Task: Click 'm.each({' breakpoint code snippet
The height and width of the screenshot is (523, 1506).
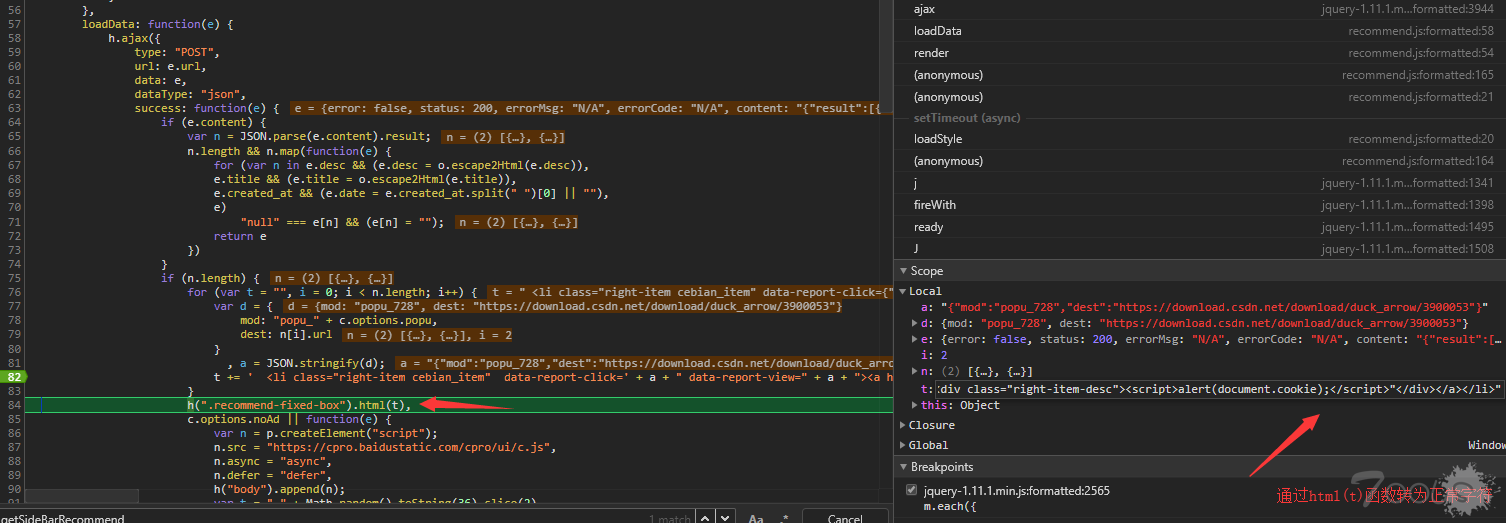Action: point(949,508)
